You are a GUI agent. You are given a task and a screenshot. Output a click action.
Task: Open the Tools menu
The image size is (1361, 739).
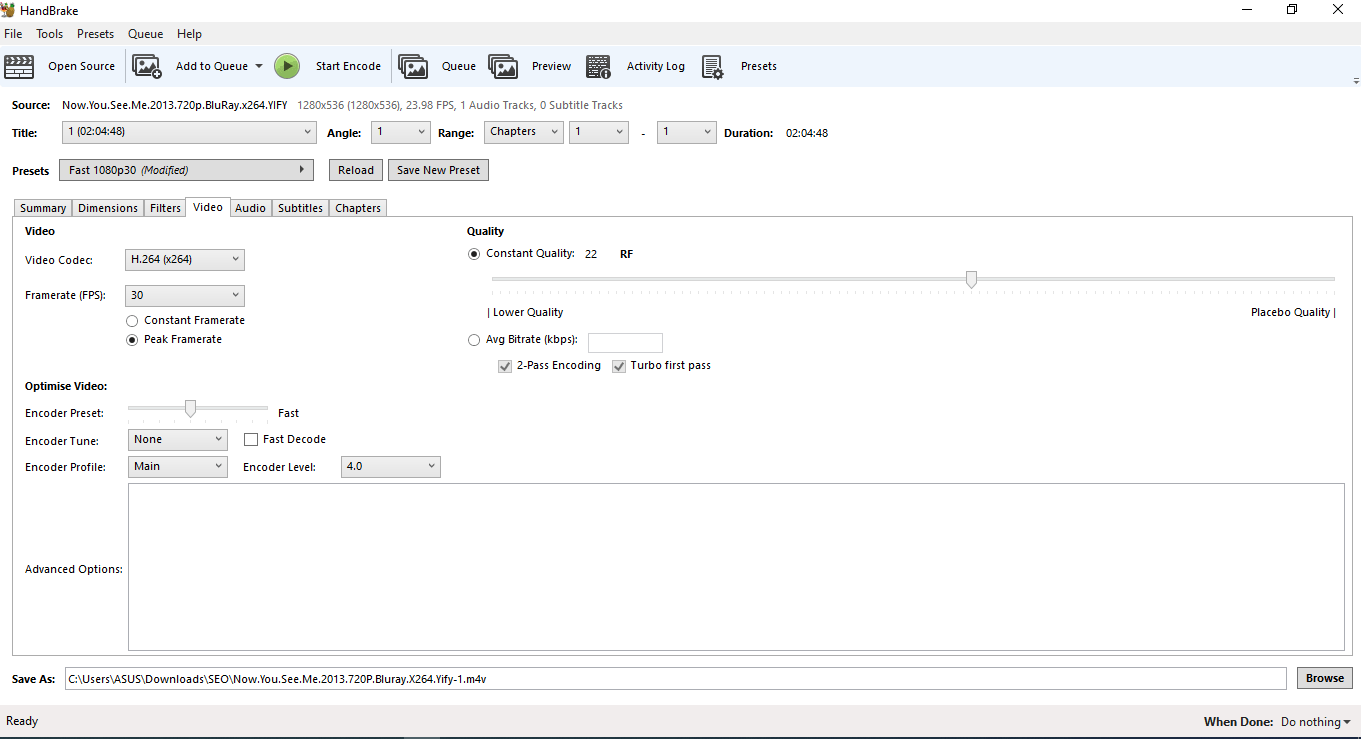tap(49, 33)
